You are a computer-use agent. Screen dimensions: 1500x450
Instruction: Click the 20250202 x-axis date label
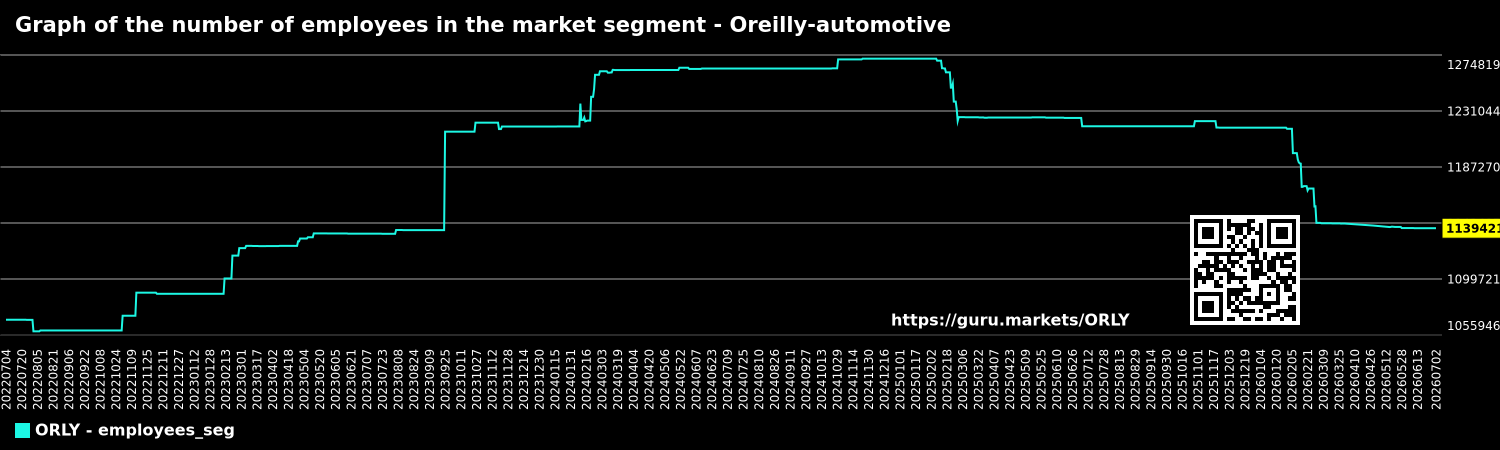click(x=932, y=378)
